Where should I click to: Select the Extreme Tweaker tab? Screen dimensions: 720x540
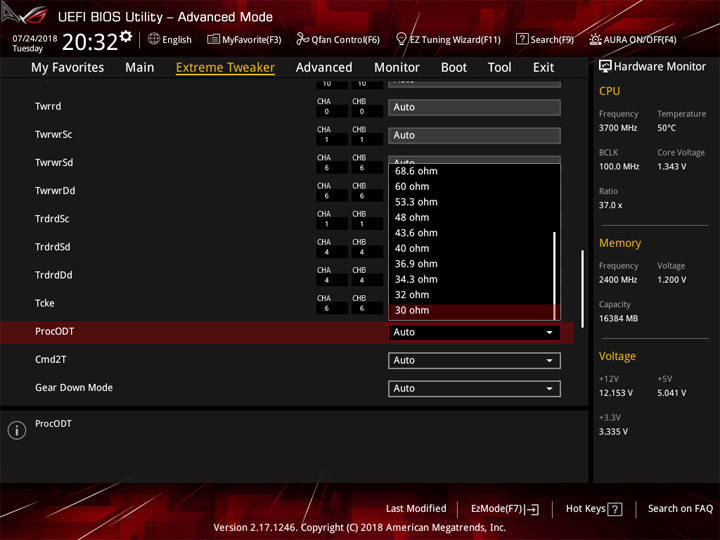tap(225, 68)
